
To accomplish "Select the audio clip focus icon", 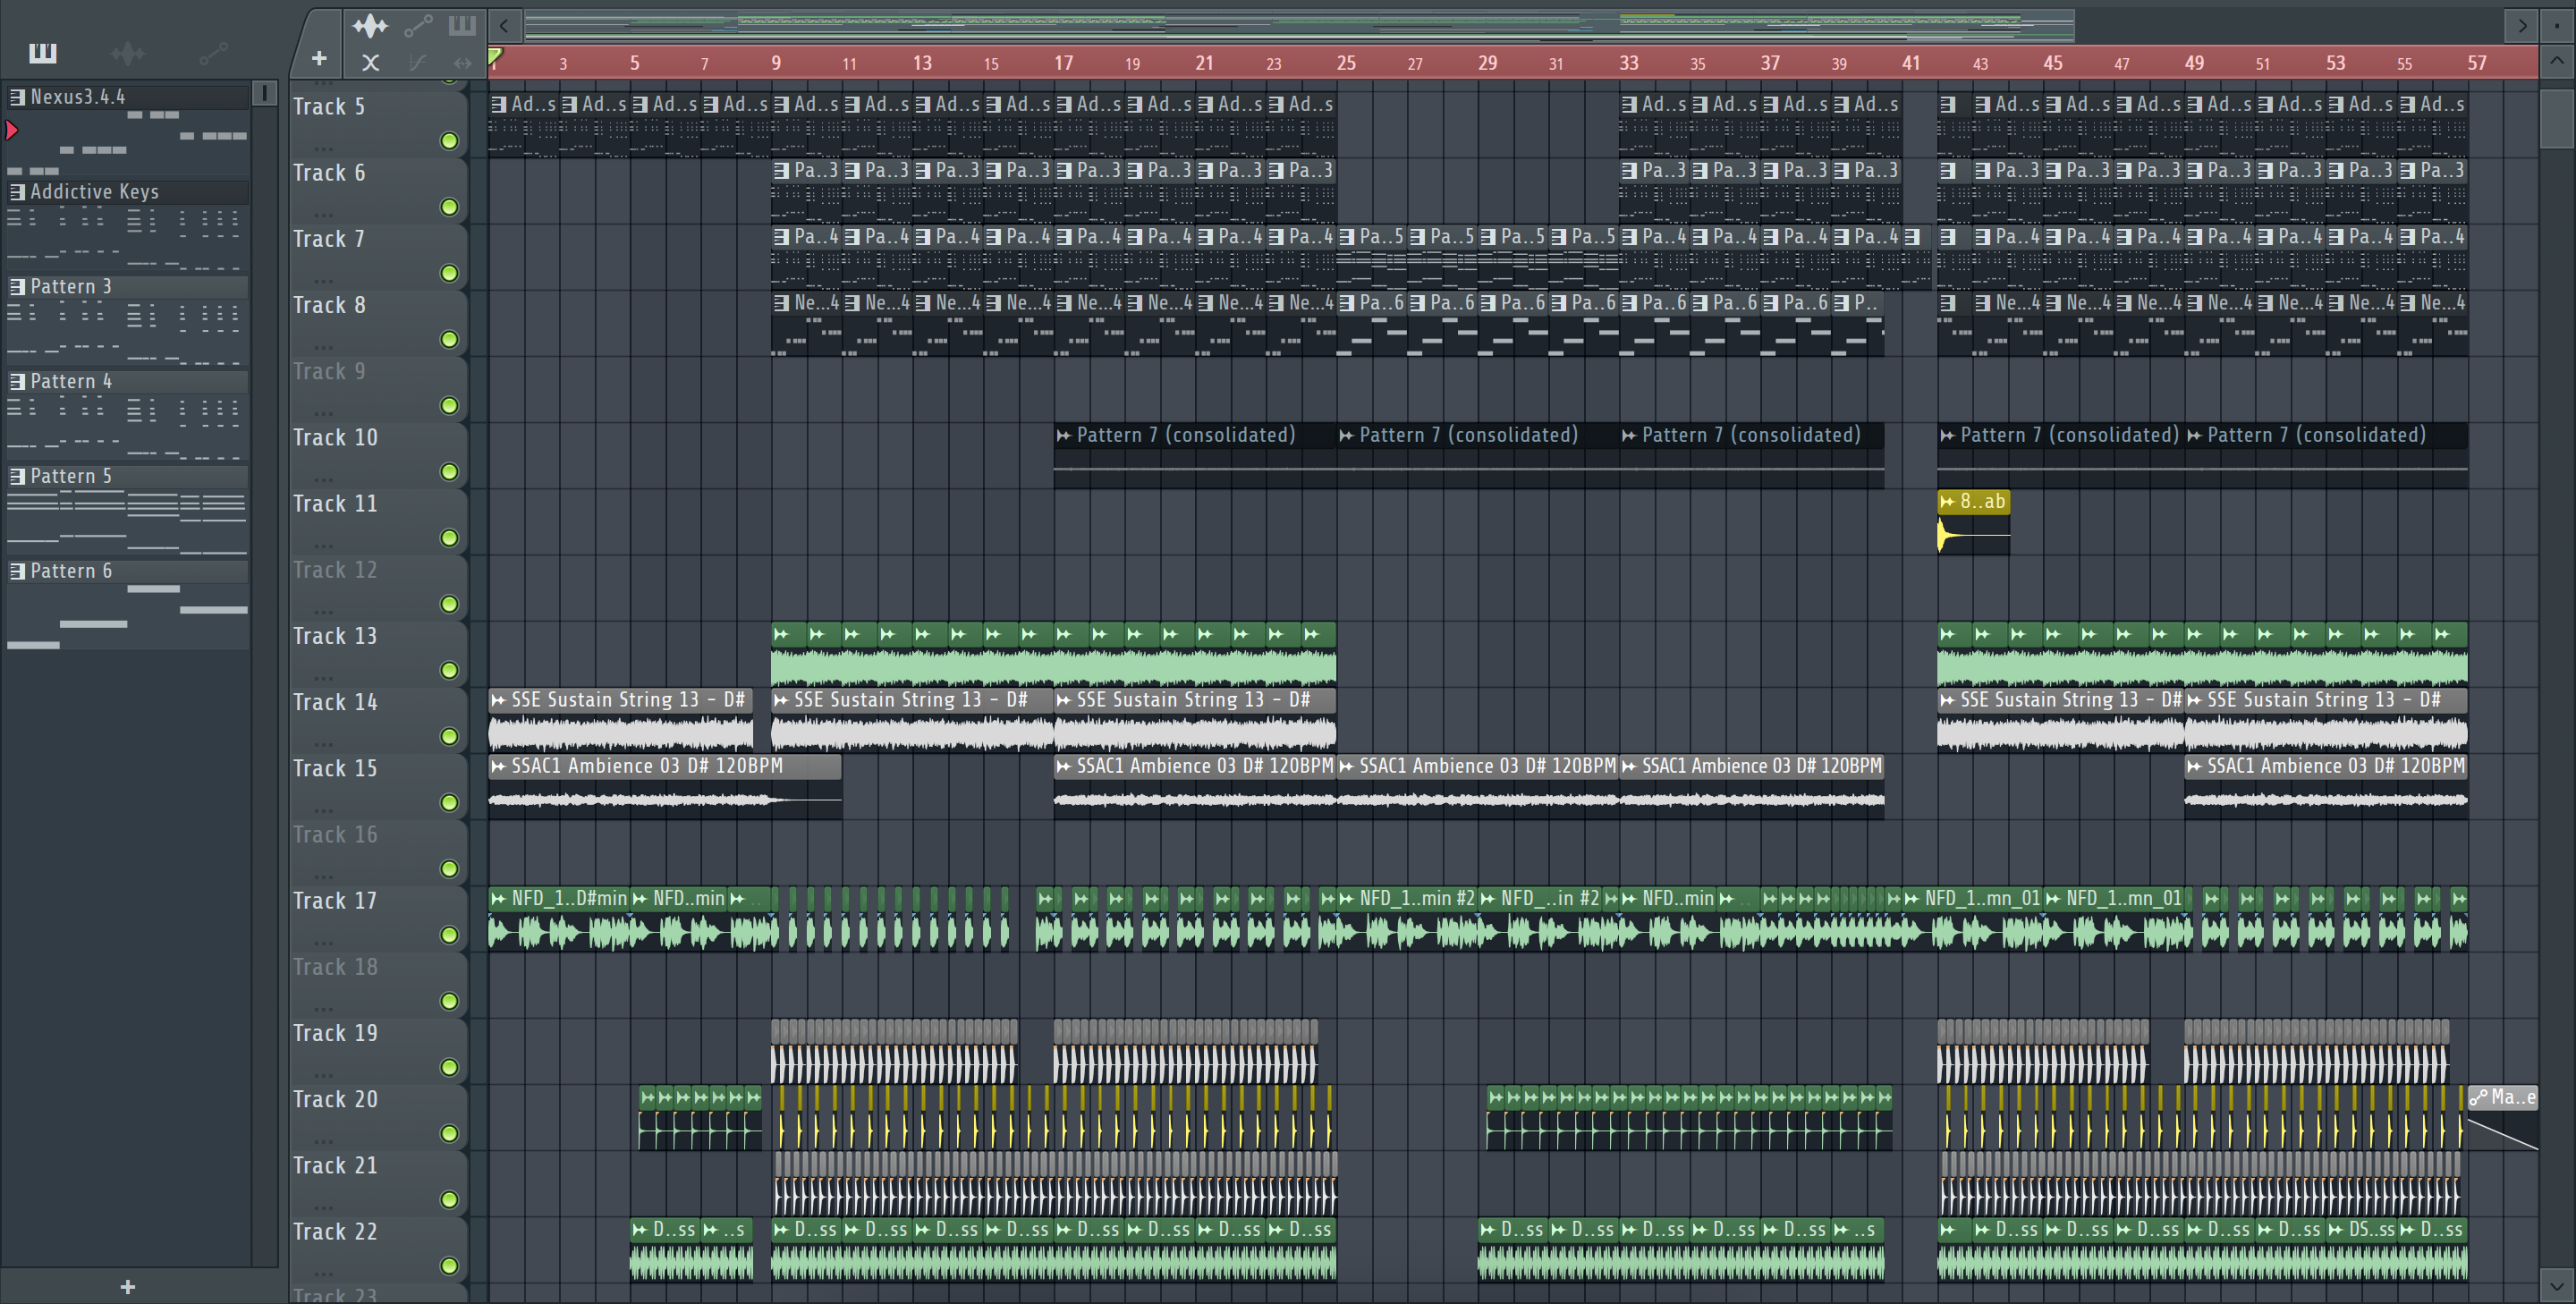I will (x=370, y=25).
